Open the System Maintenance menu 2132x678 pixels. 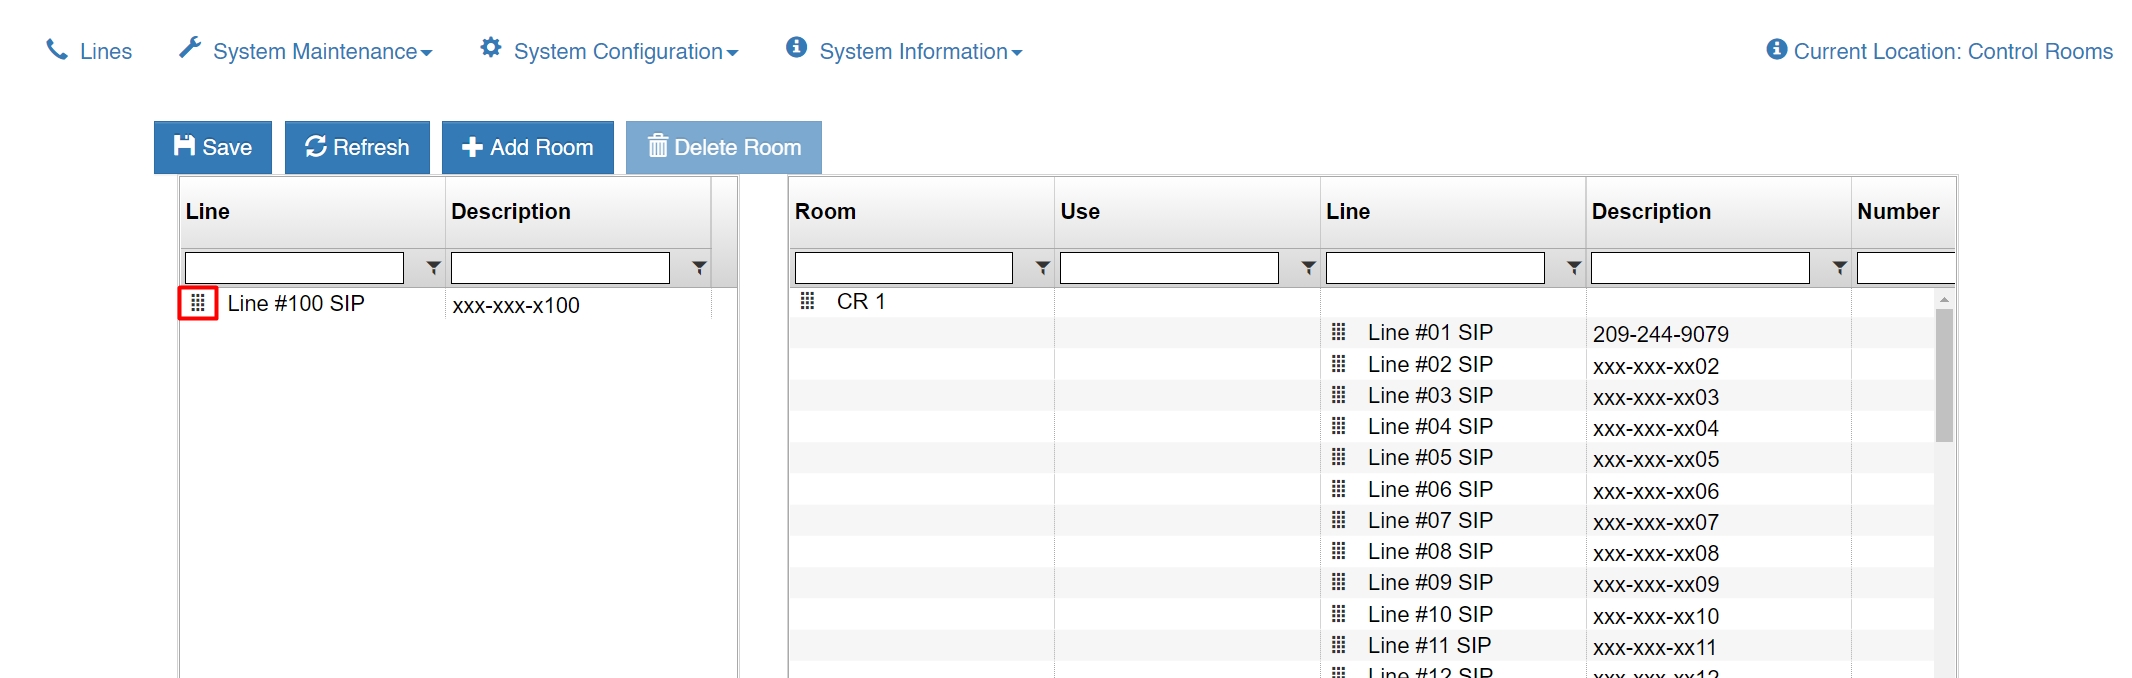coord(305,51)
